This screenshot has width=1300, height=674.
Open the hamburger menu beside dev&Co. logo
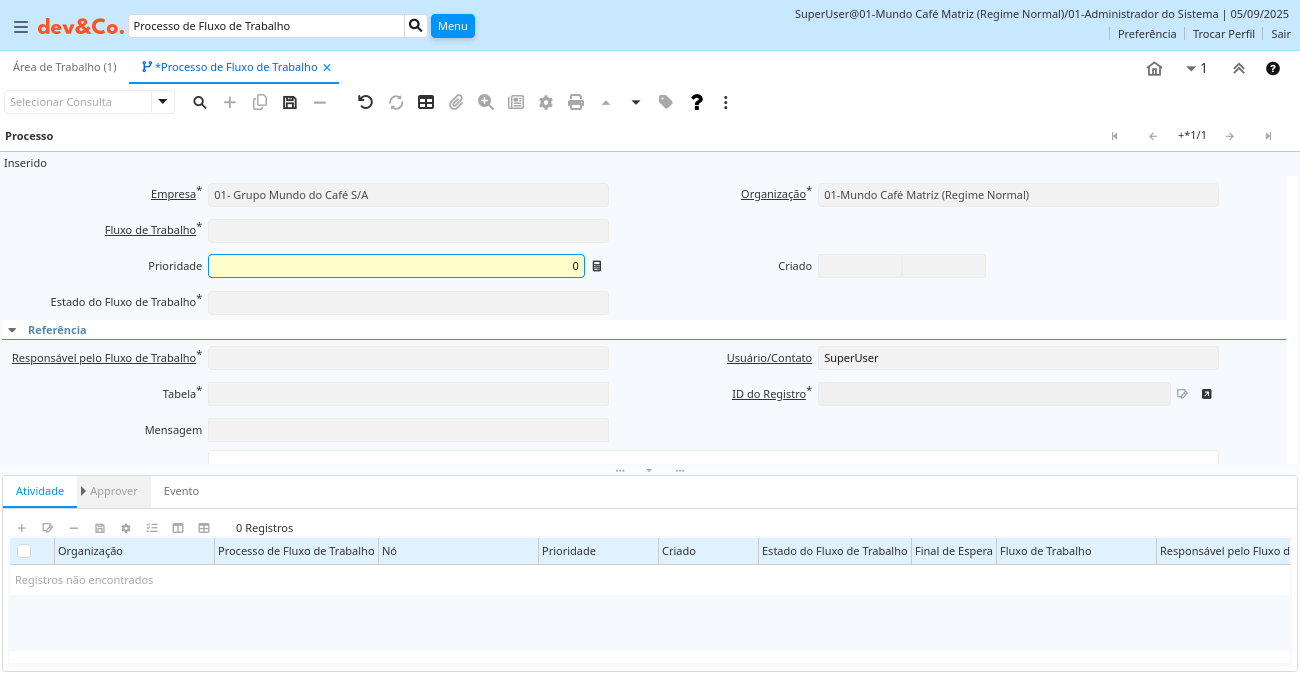[x=21, y=27]
